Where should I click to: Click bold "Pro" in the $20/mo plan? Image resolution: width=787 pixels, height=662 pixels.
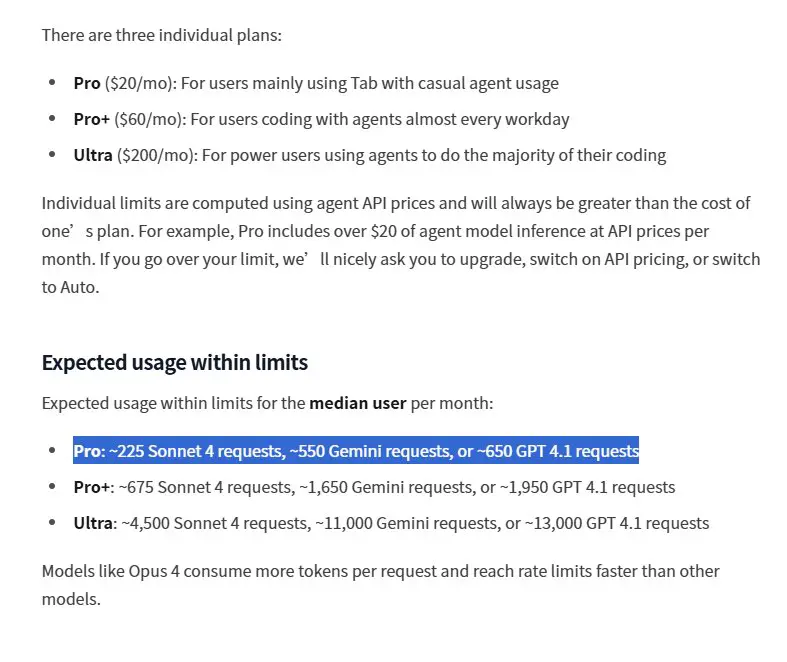[x=87, y=83]
